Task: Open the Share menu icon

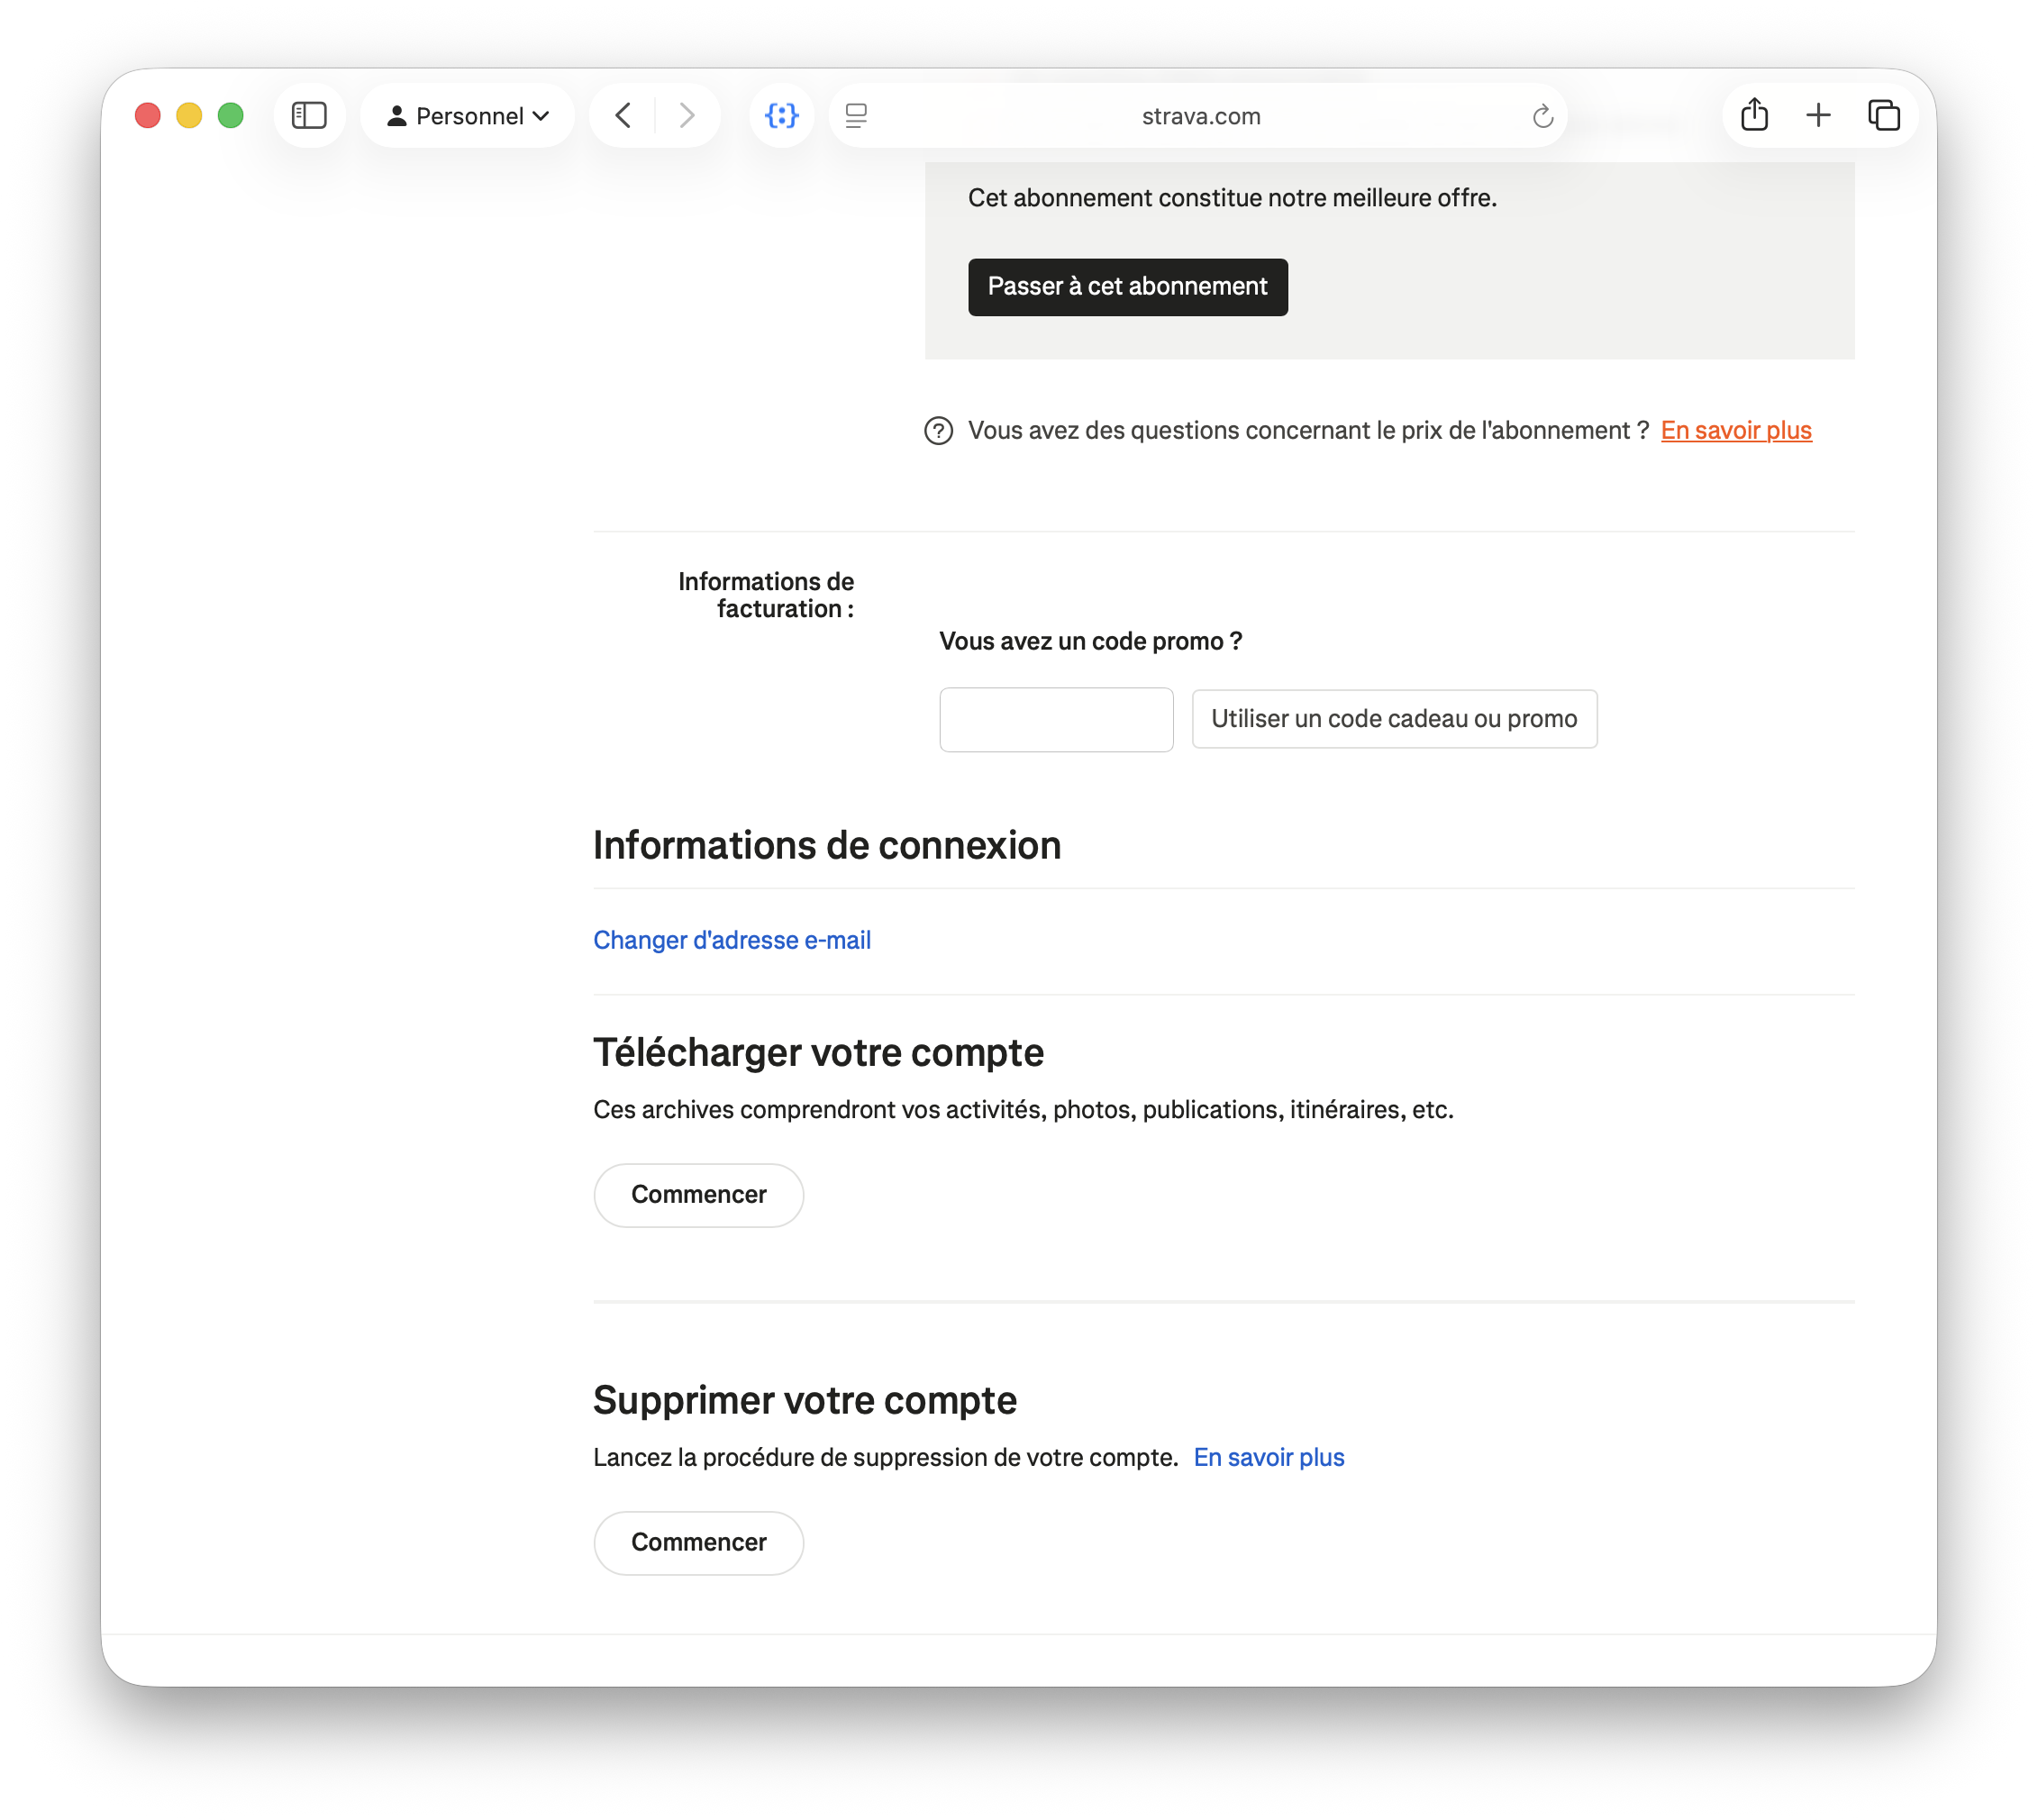Action: tap(1755, 116)
